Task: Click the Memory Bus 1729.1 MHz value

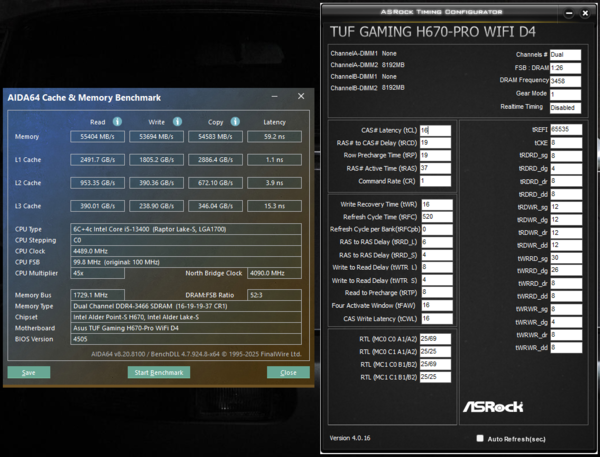Action: click(98, 295)
